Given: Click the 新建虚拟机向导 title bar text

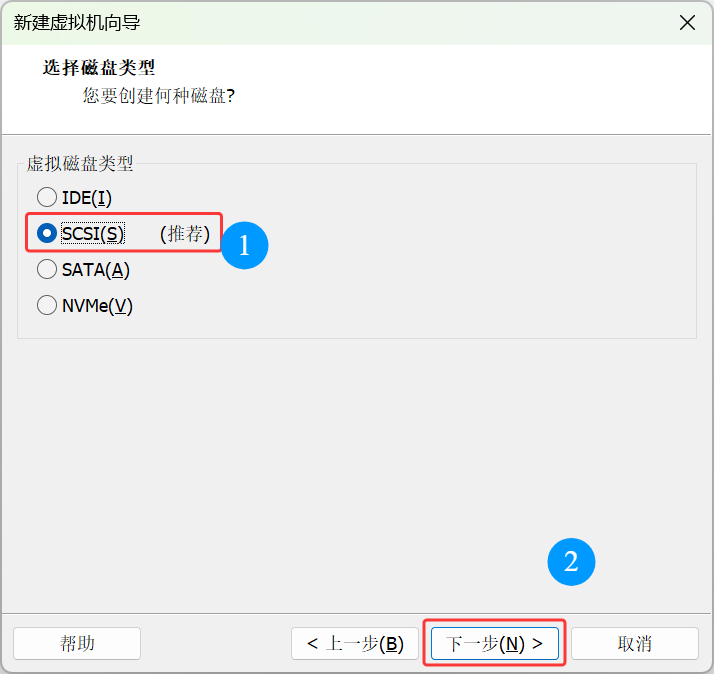Looking at the screenshot, I should point(77,23).
